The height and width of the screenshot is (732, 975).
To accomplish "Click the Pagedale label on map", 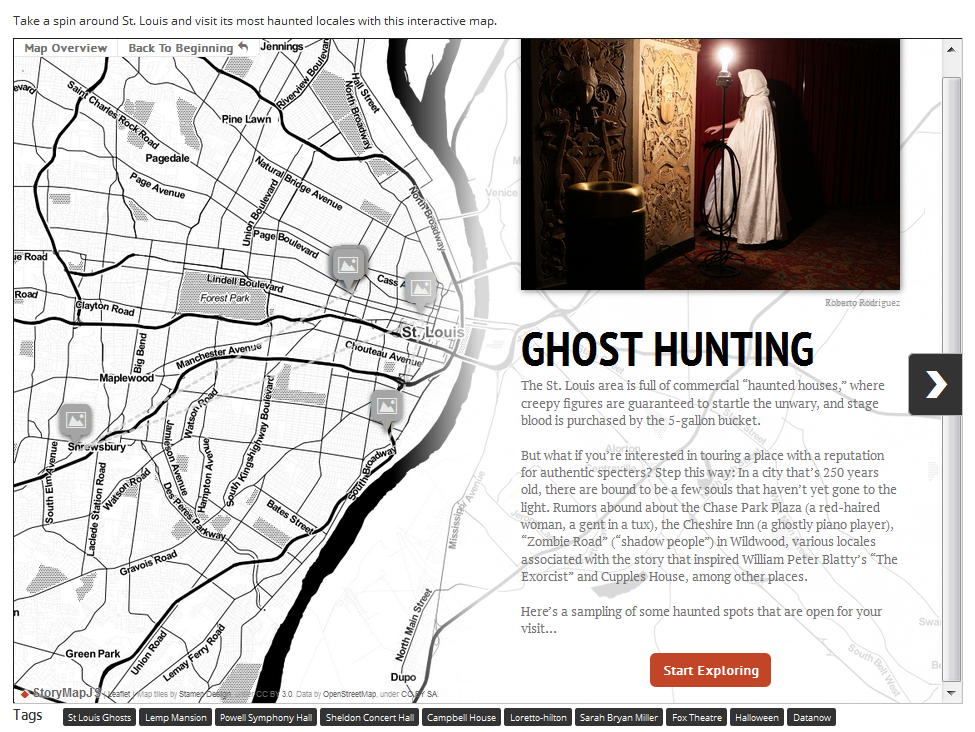I will (x=167, y=158).
